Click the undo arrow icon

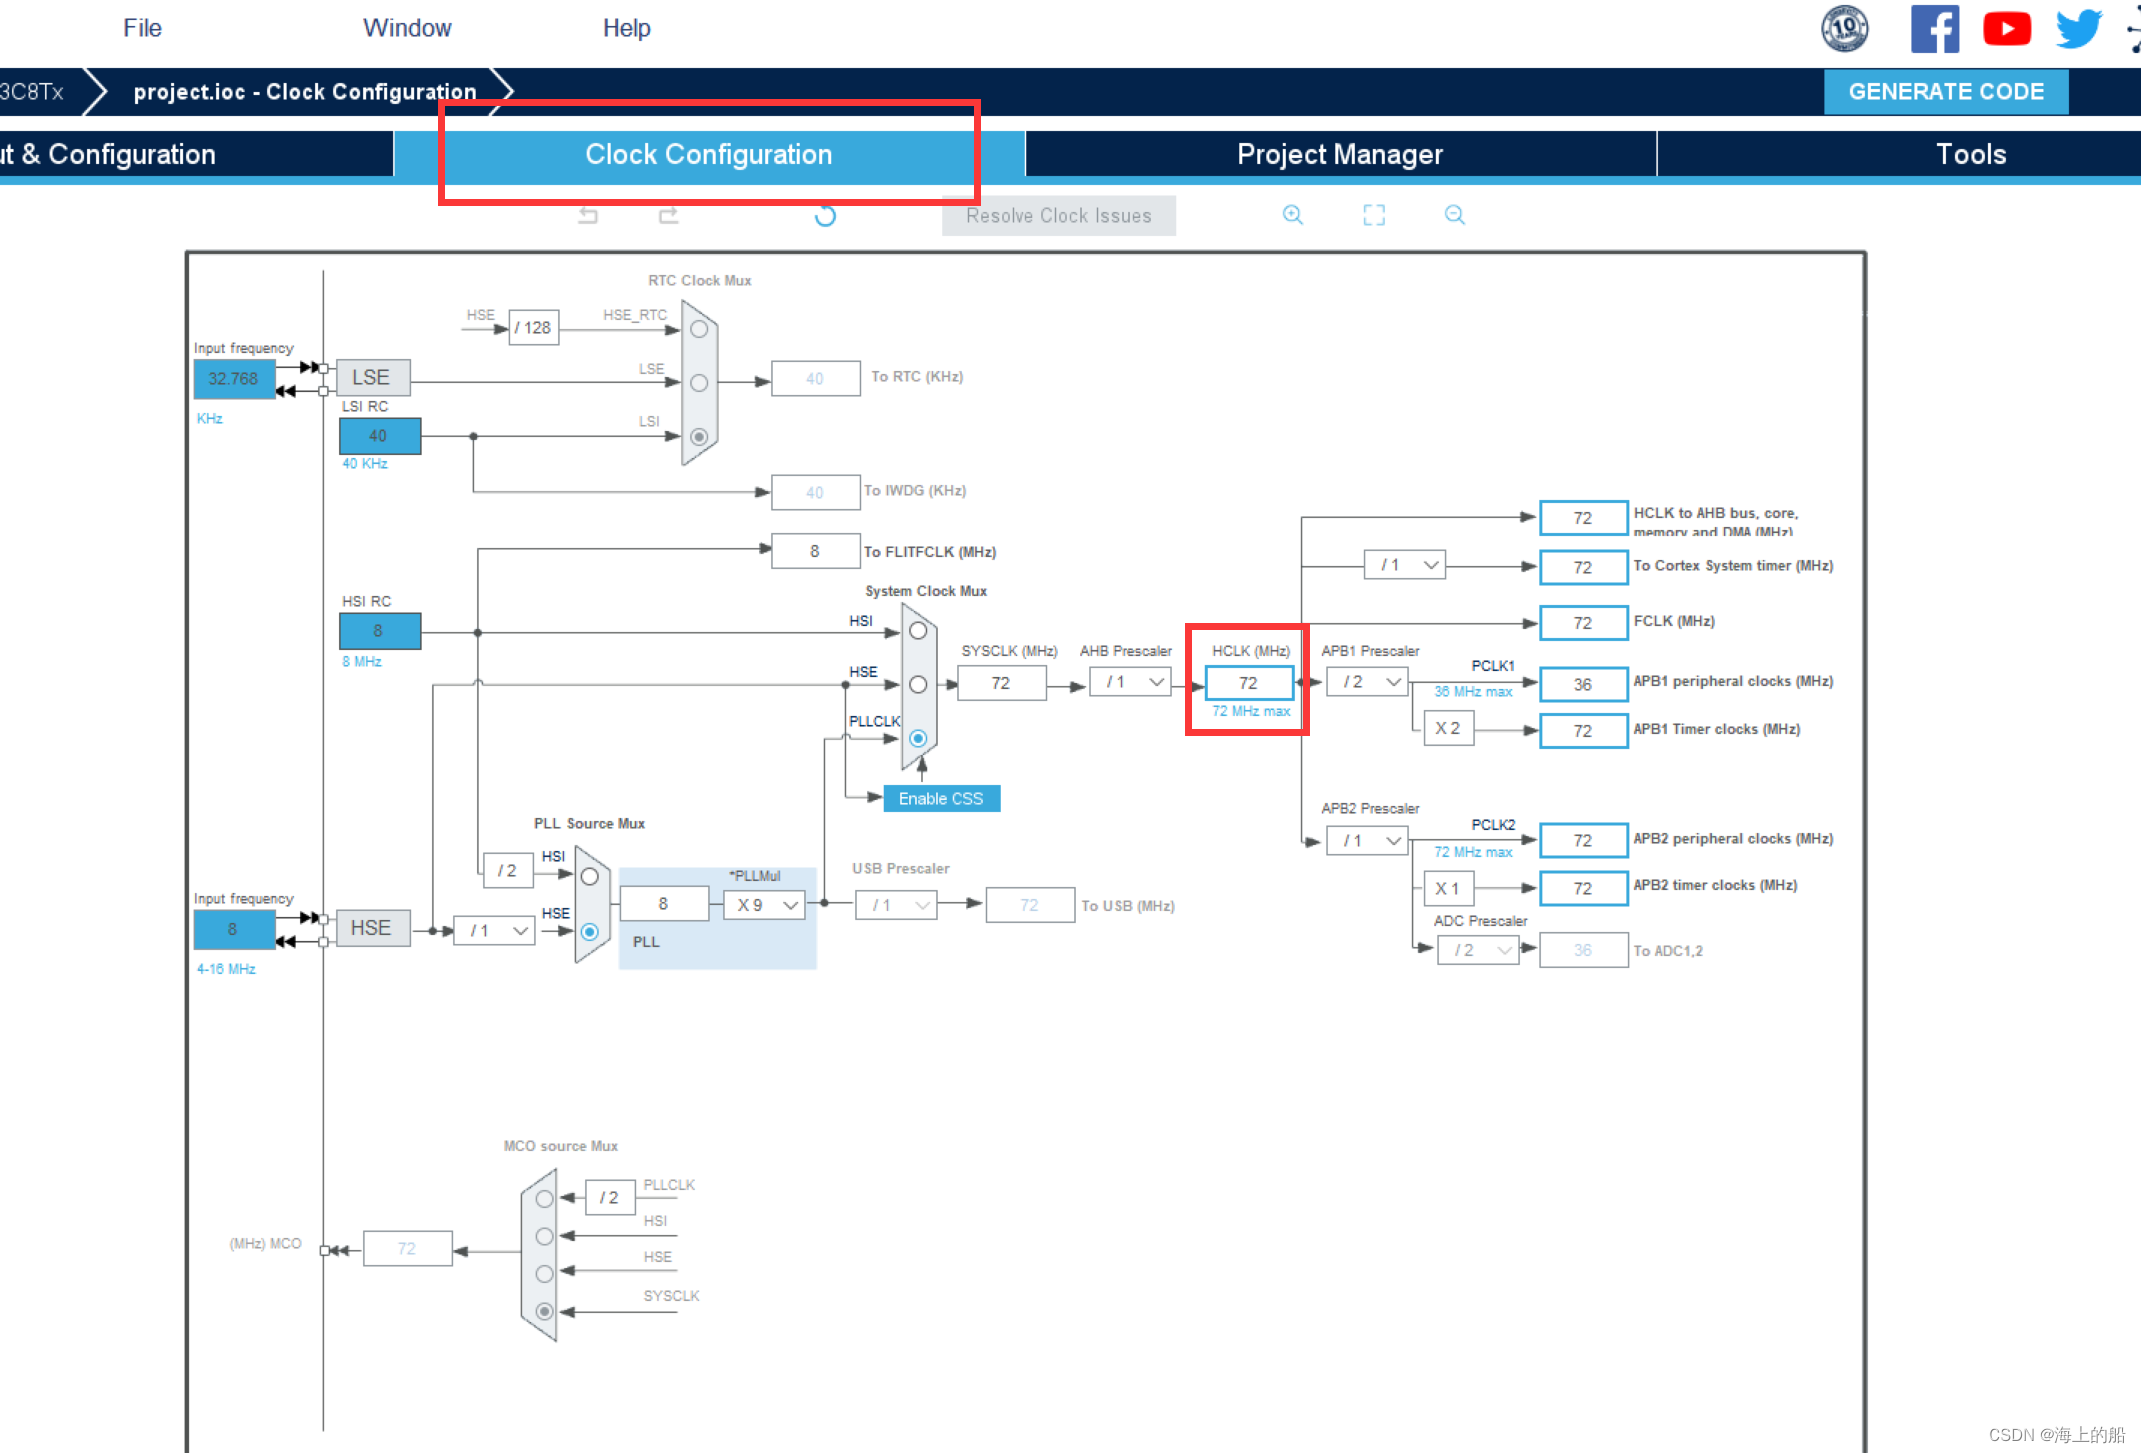click(588, 215)
